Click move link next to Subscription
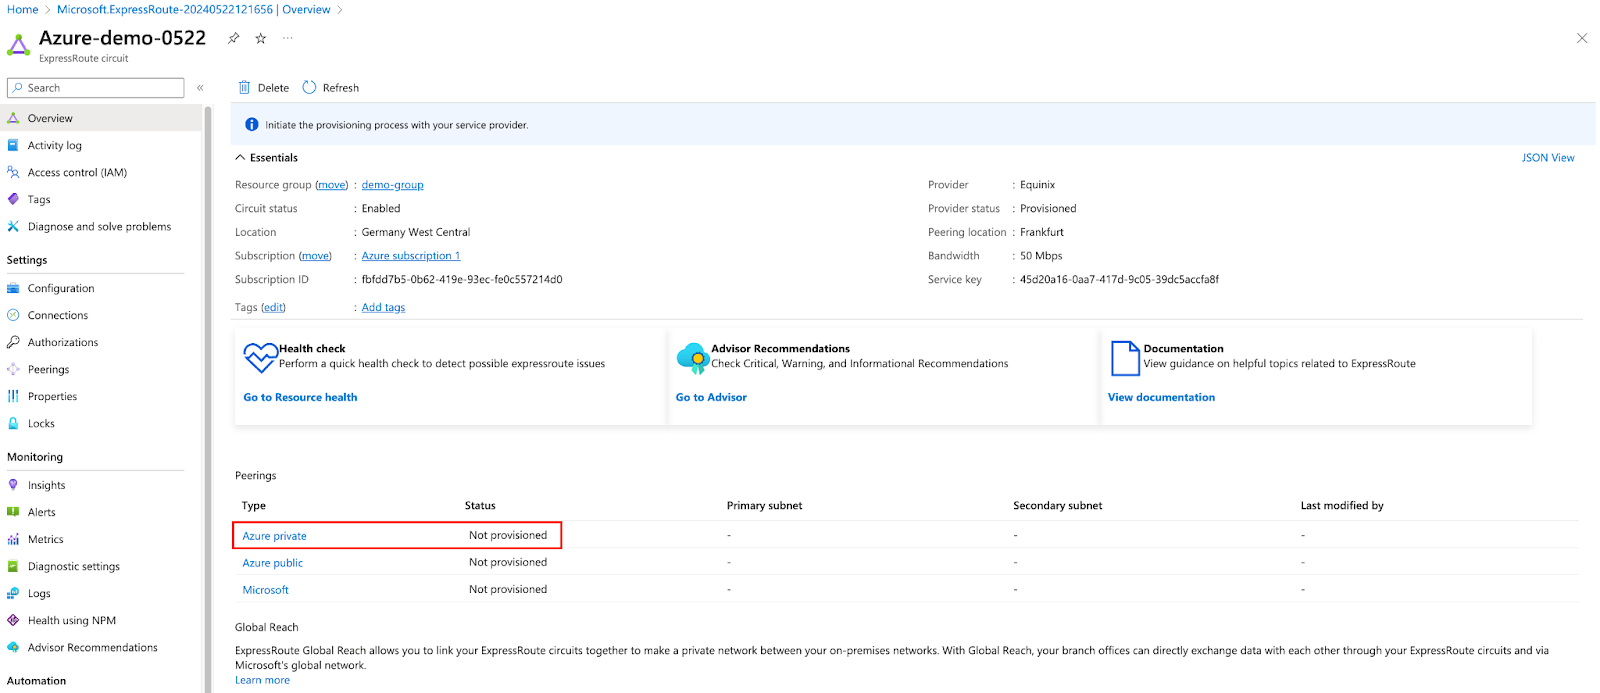Screen dimensions: 1600x693 tap(316, 256)
